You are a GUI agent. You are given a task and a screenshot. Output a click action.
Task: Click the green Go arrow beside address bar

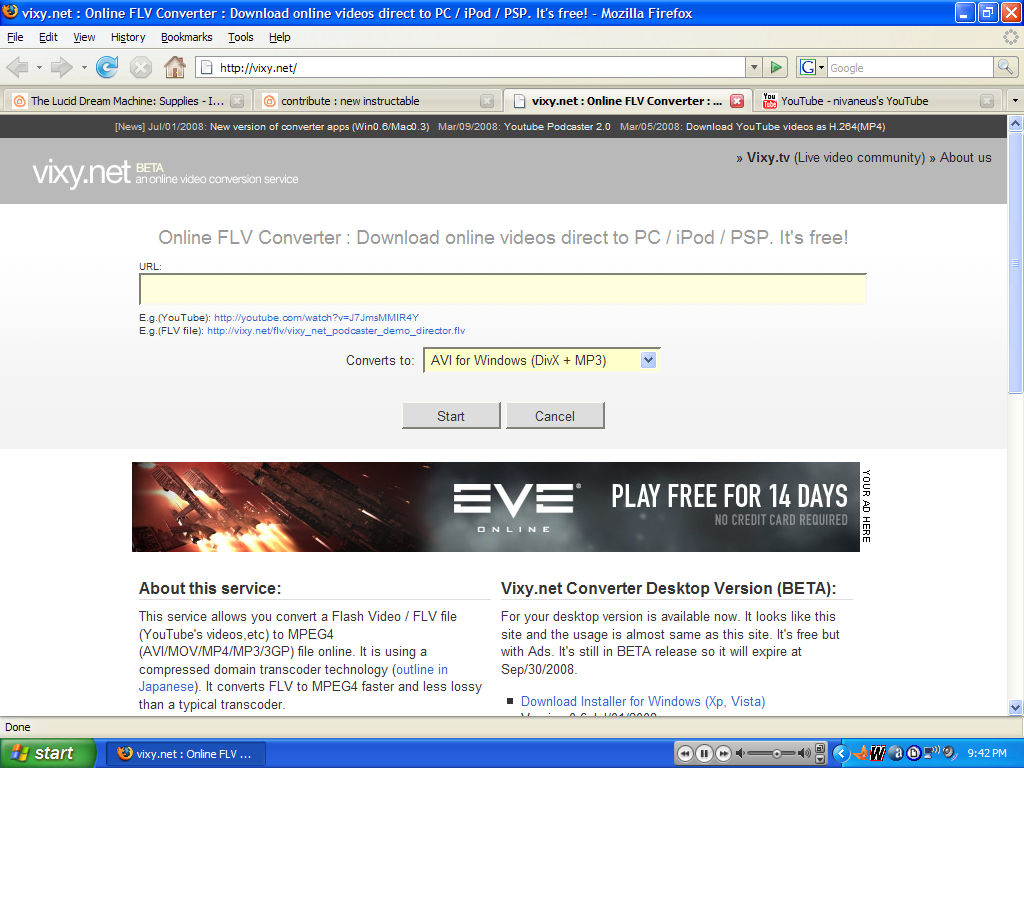pos(776,67)
